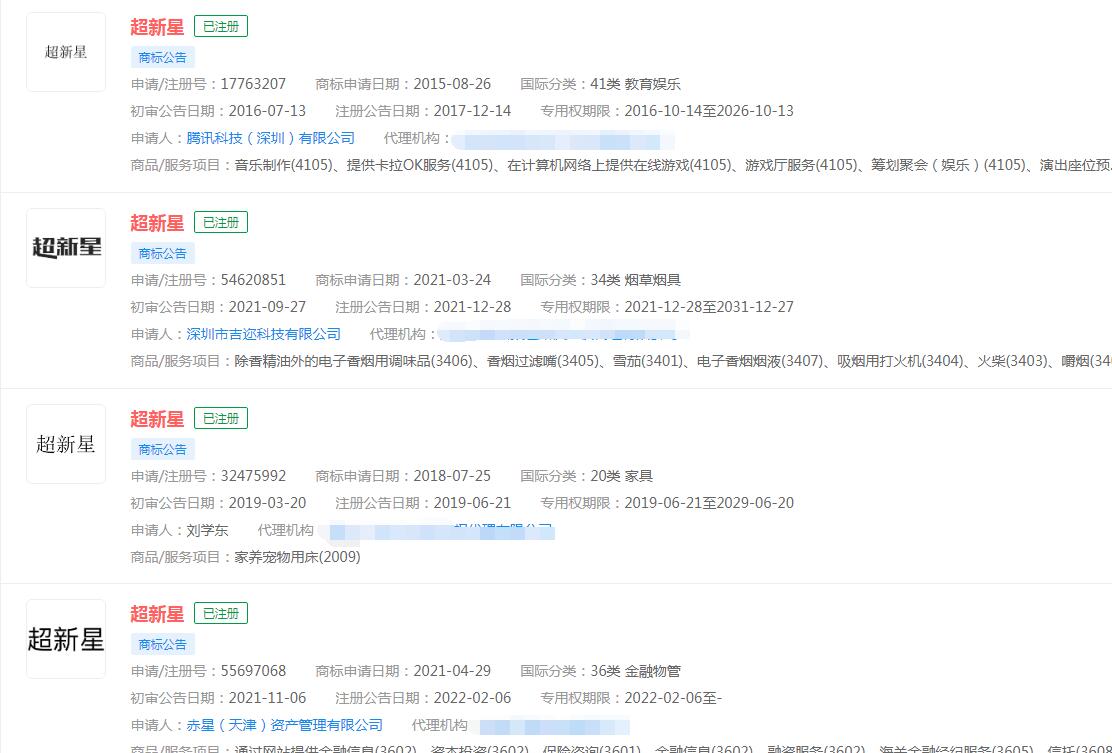
Task: Open 商标公告 tag for trademark 32475992
Action: (162, 449)
